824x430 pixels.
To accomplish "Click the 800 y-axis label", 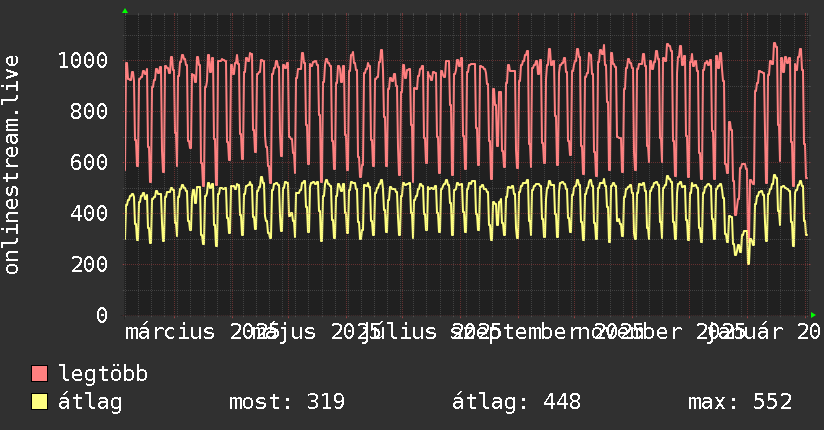I will (89, 111).
